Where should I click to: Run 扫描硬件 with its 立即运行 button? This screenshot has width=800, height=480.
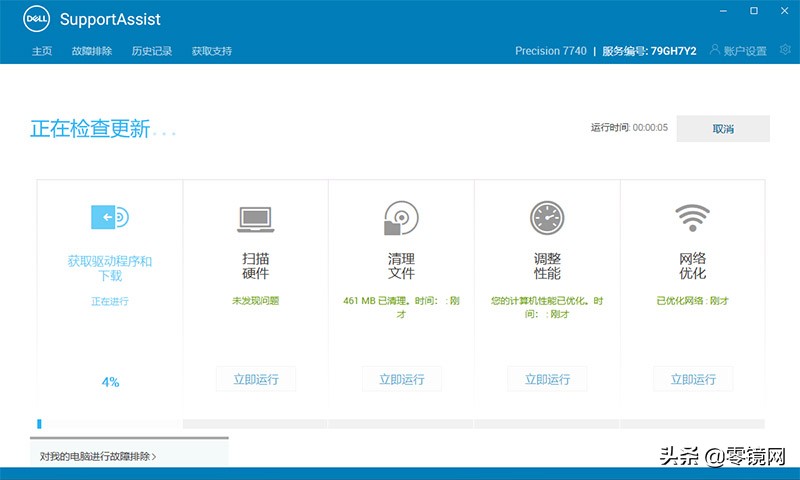pyautogui.click(x=256, y=379)
